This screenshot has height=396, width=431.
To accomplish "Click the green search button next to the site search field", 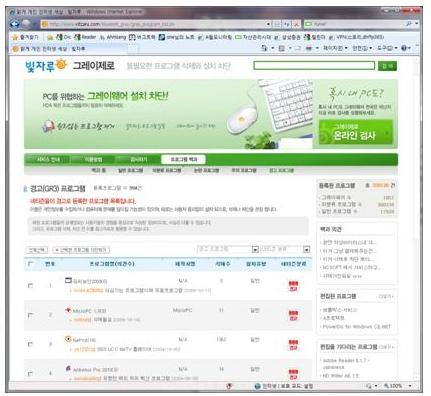I will pos(387,66).
